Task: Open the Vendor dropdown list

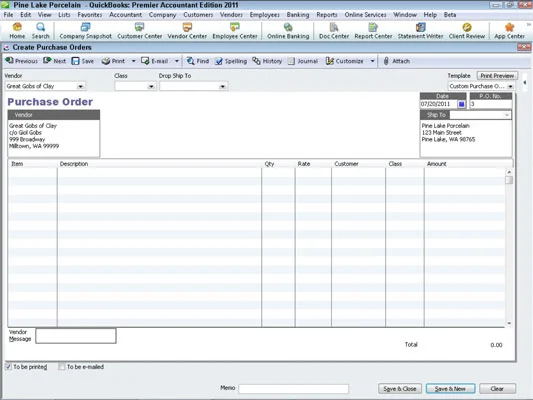Action: click(x=81, y=86)
